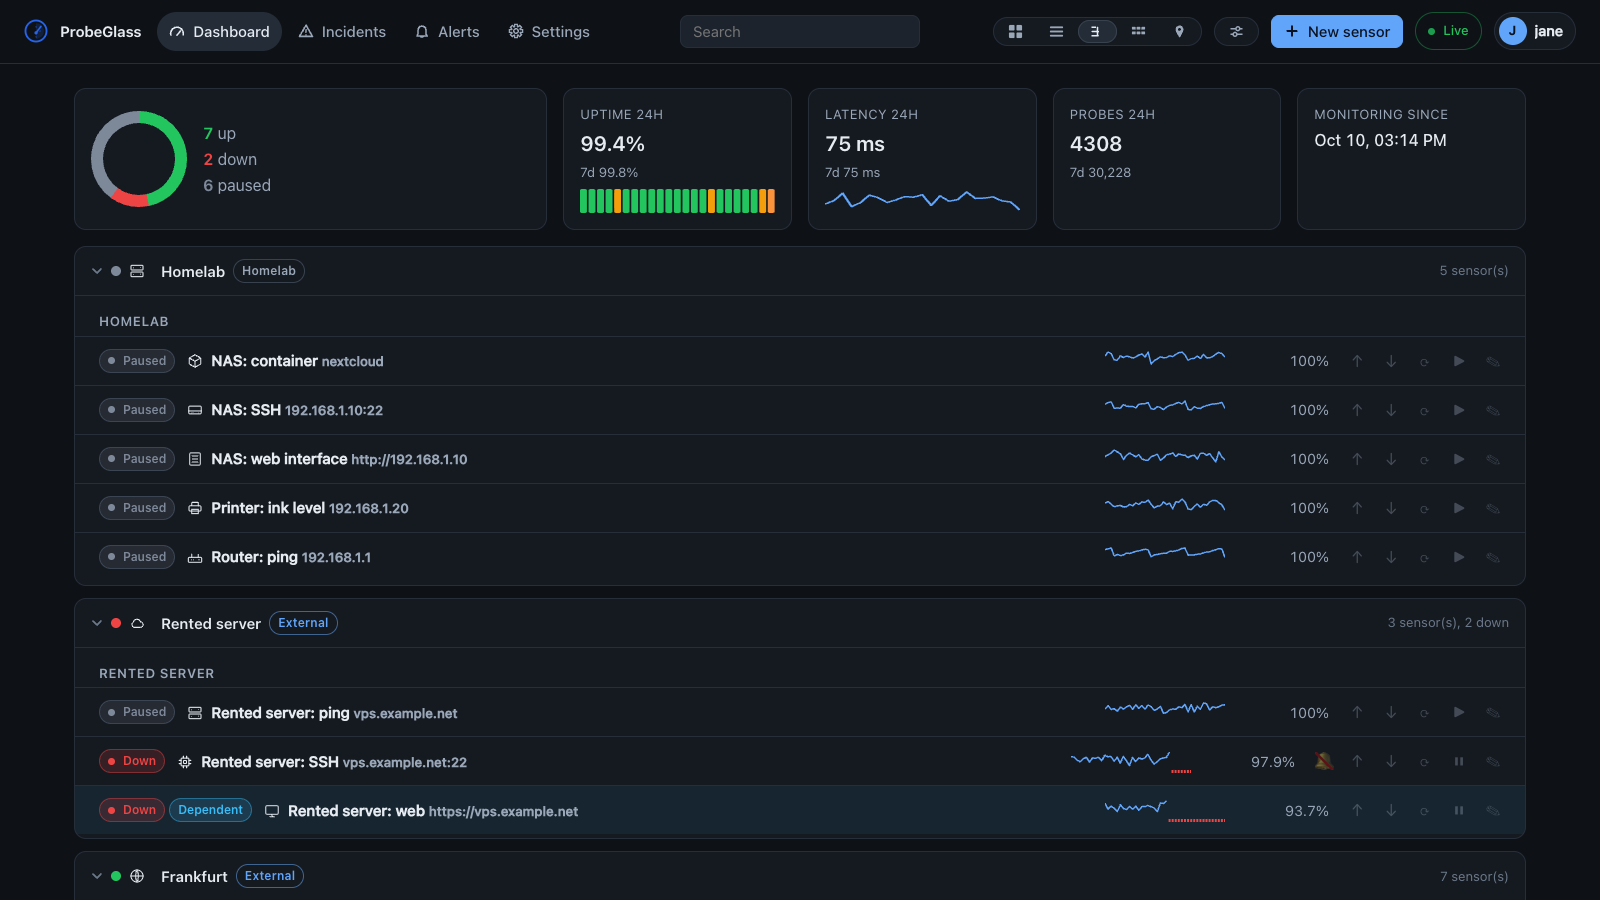Click the External tag on Rented server

coord(303,623)
